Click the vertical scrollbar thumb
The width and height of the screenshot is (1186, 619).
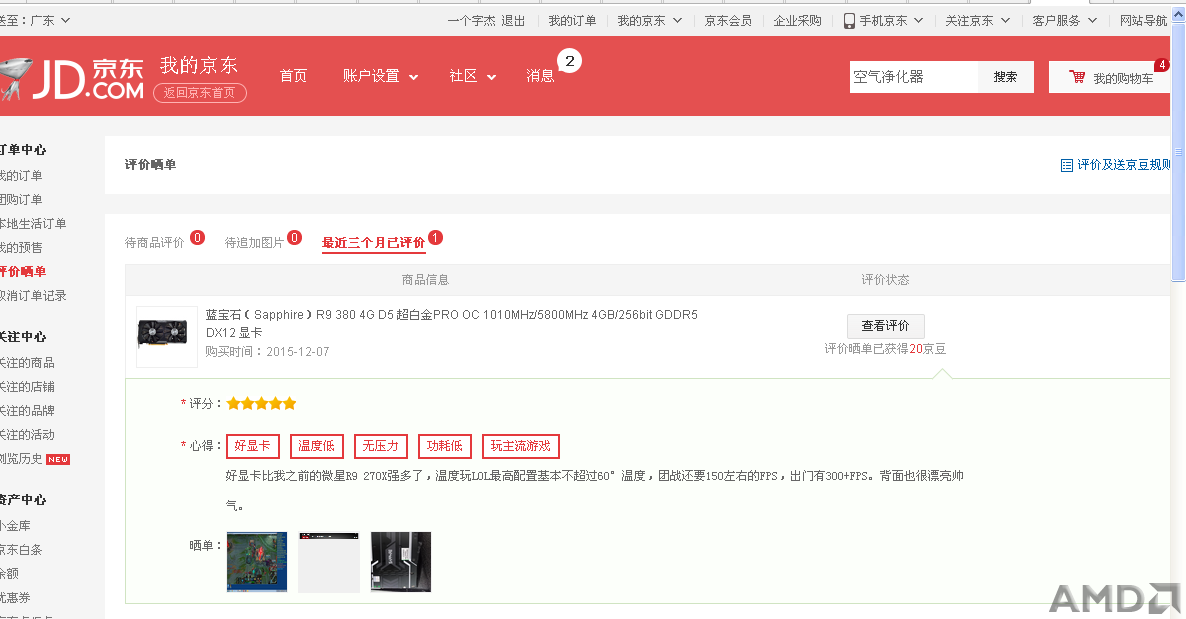pyautogui.click(x=1178, y=153)
